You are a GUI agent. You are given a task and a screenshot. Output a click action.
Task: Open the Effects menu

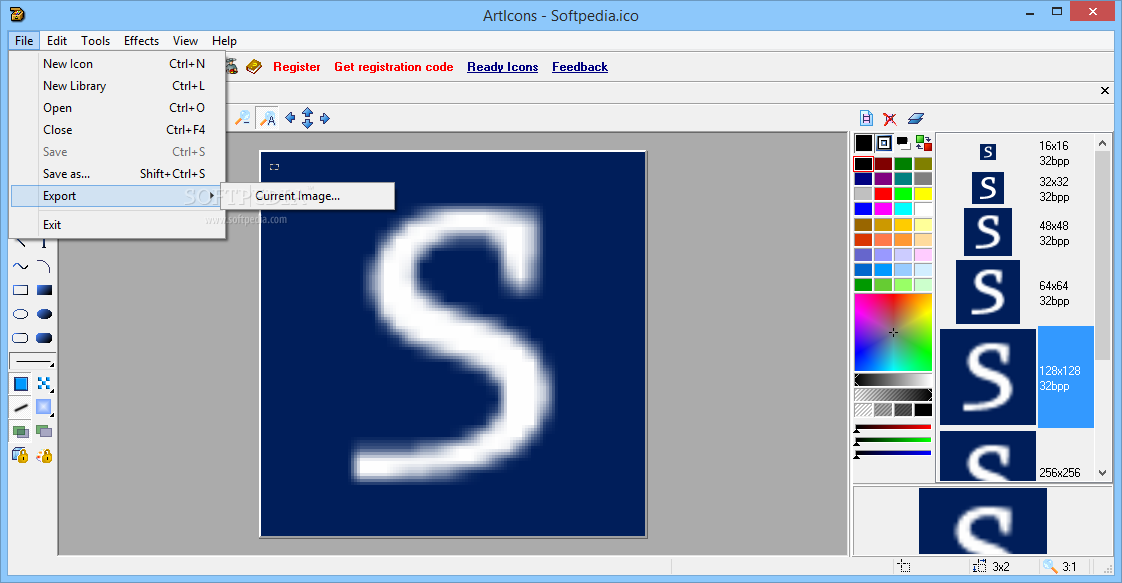(141, 41)
